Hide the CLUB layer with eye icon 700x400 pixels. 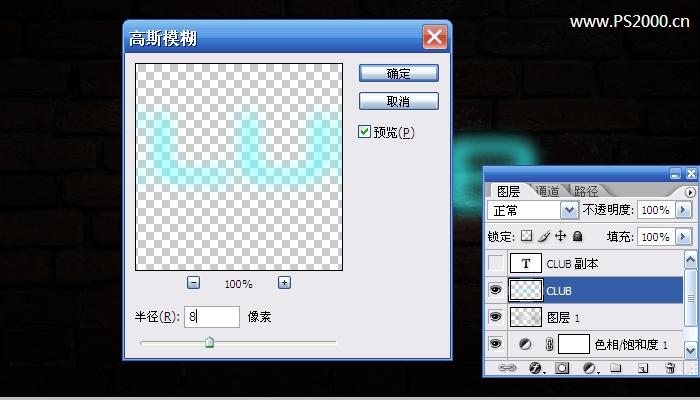[x=496, y=290]
